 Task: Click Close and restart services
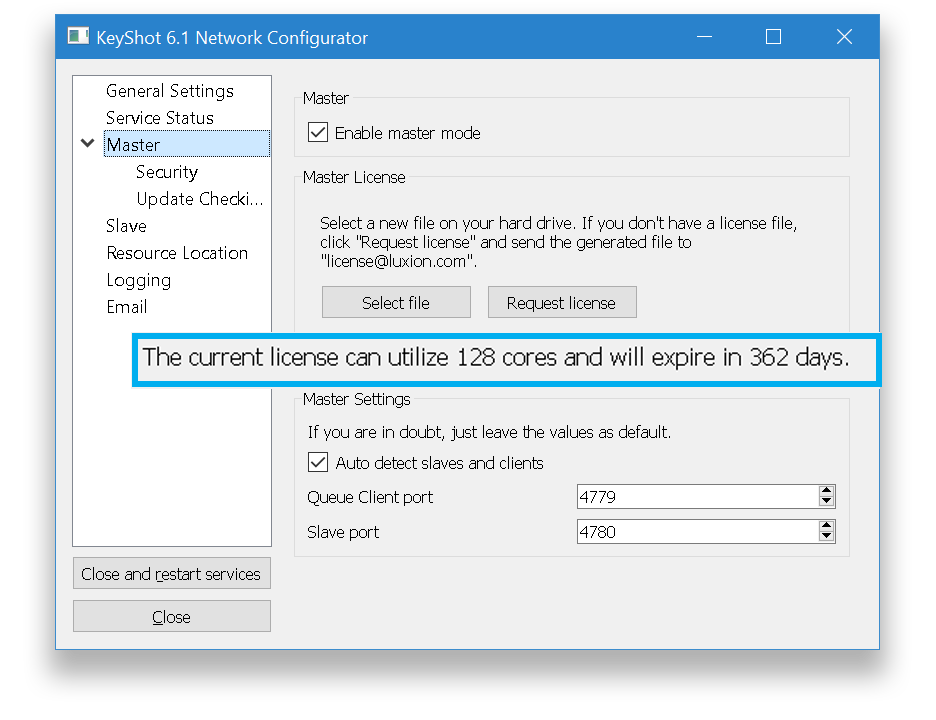pyautogui.click(x=171, y=573)
